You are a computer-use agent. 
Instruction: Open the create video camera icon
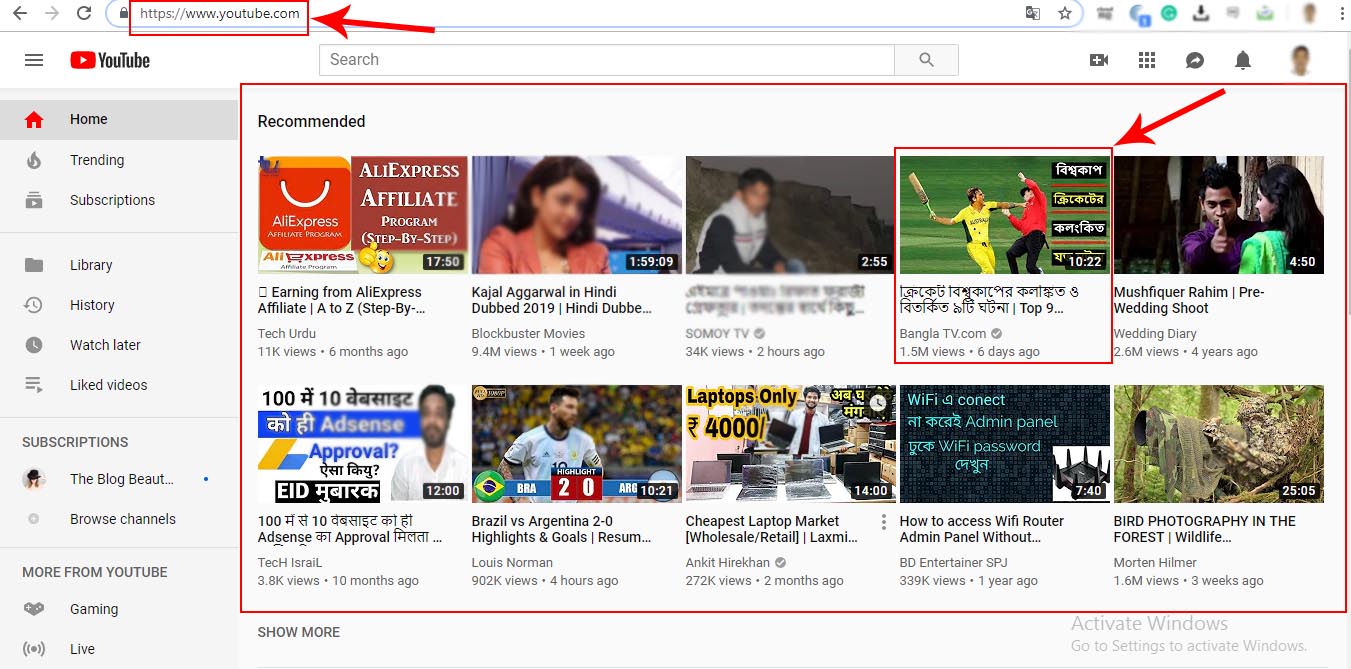1099,60
